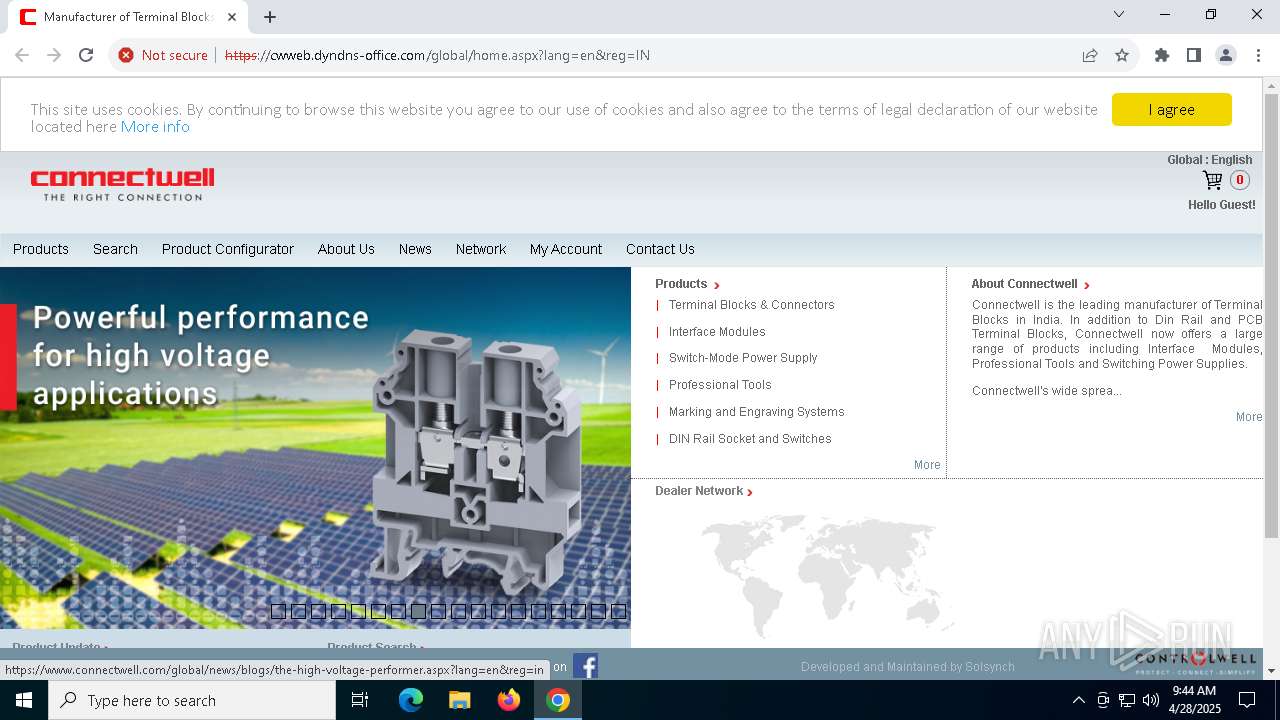Launch Microsoft Edge from the taskbar
The height and width of the screenshot is (720, 1280).
pos(410,700)
